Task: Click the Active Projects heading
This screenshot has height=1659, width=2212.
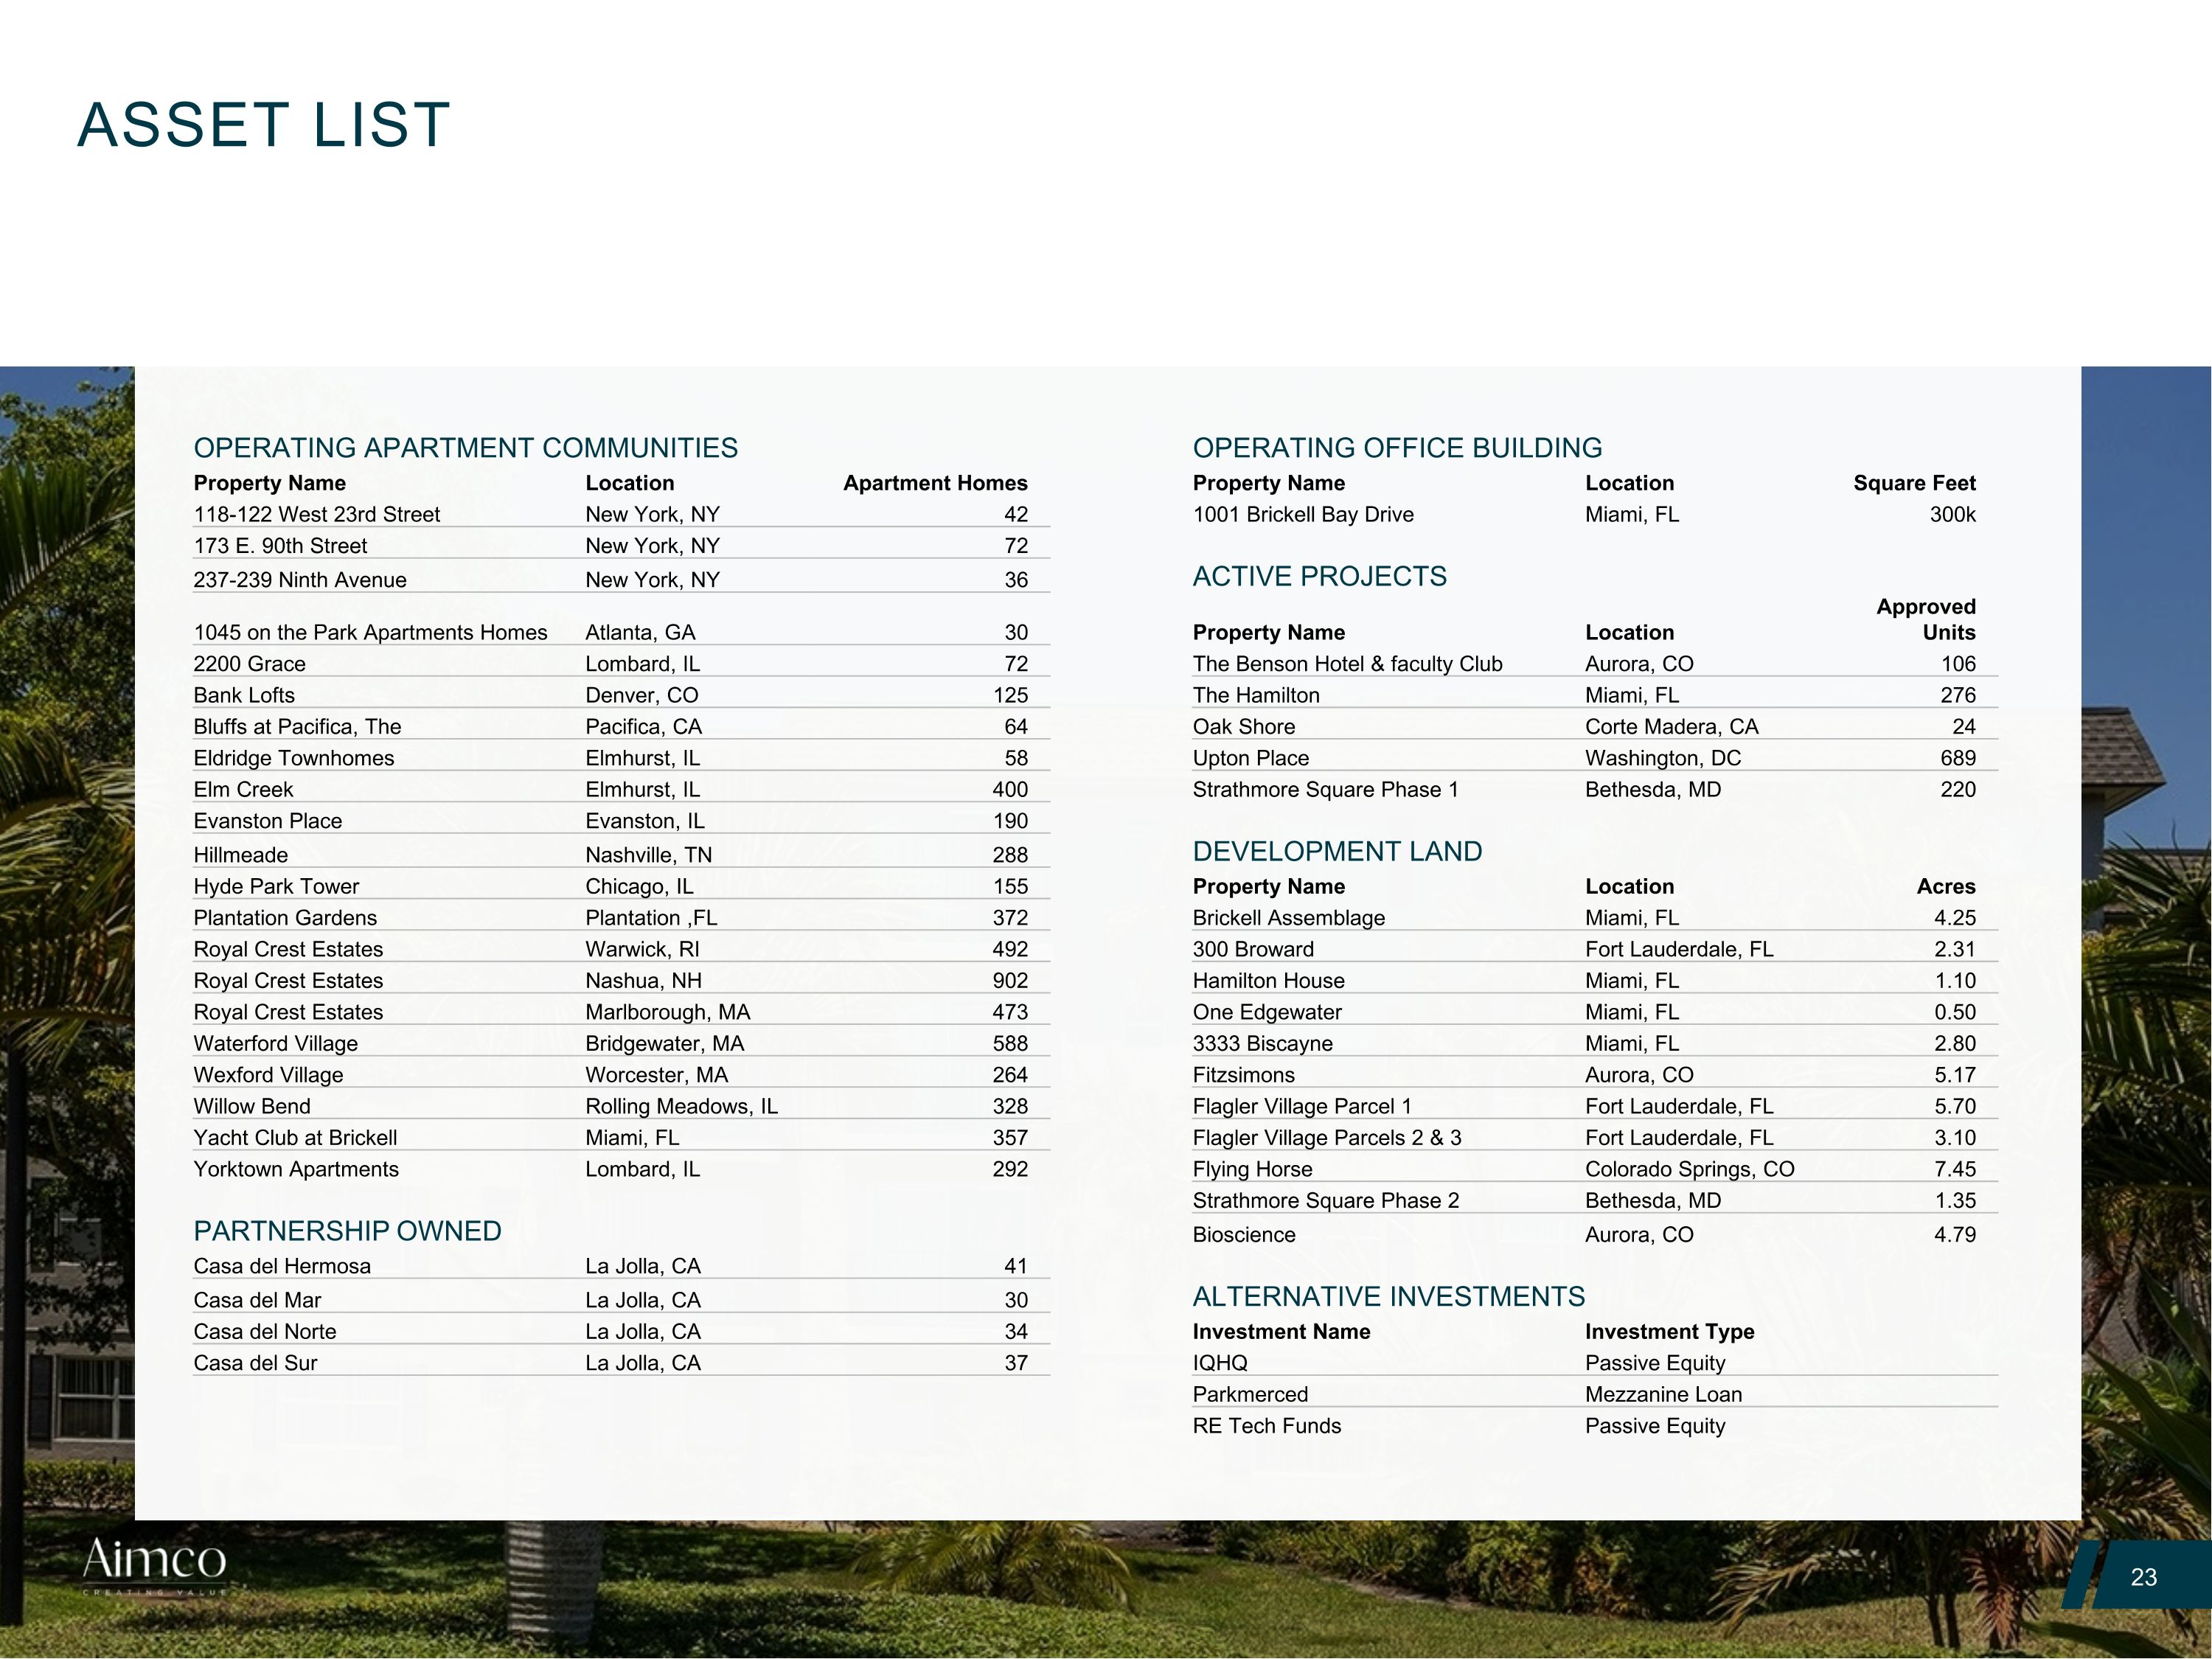Action: [x=1319, y=576]
